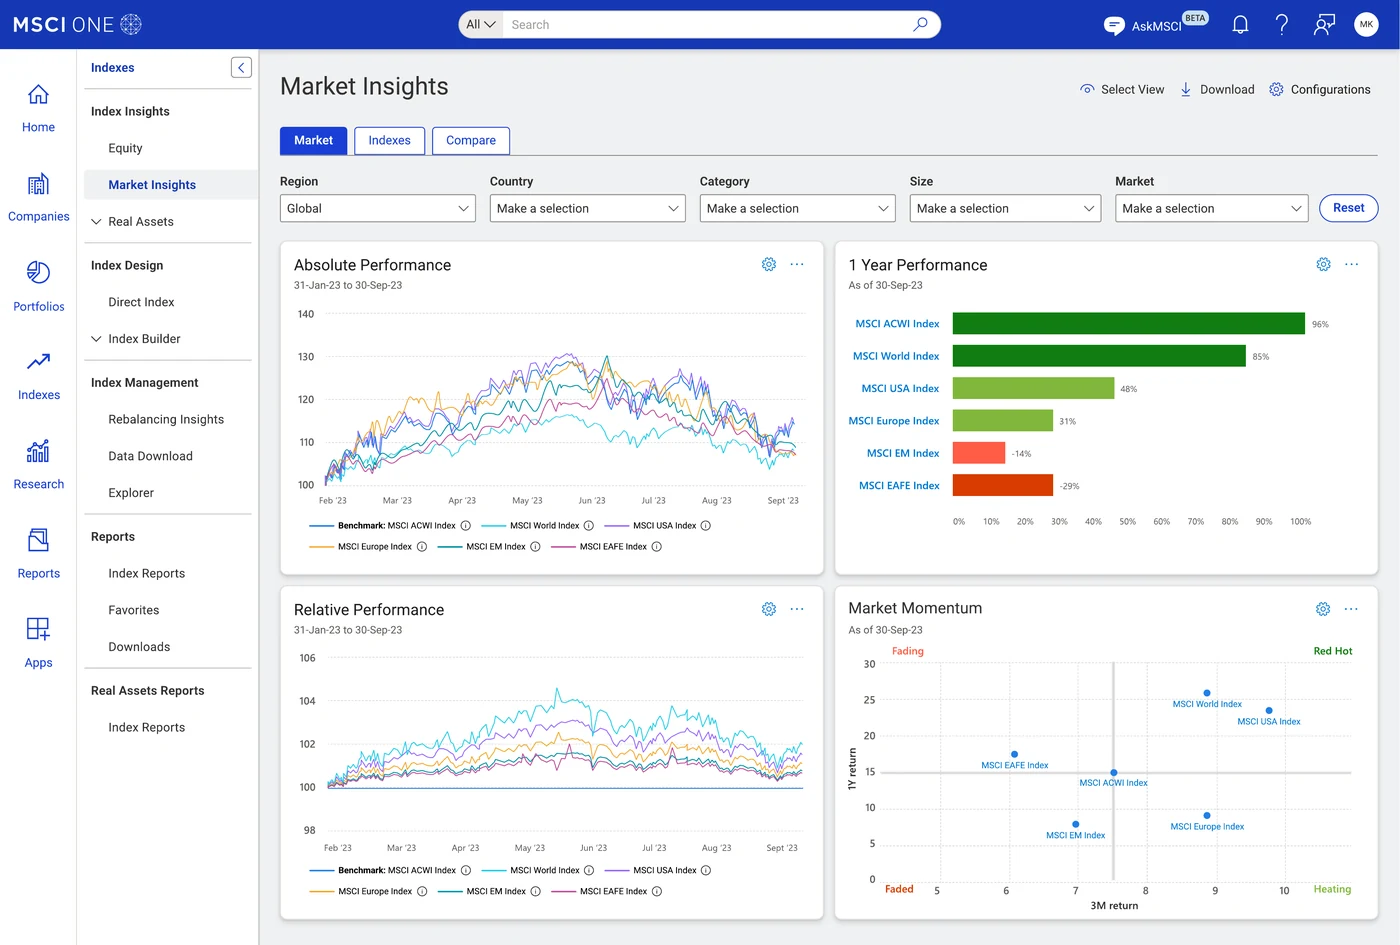Open Relative Performance more options menu
1400x945 pixels.
(797, 609)
